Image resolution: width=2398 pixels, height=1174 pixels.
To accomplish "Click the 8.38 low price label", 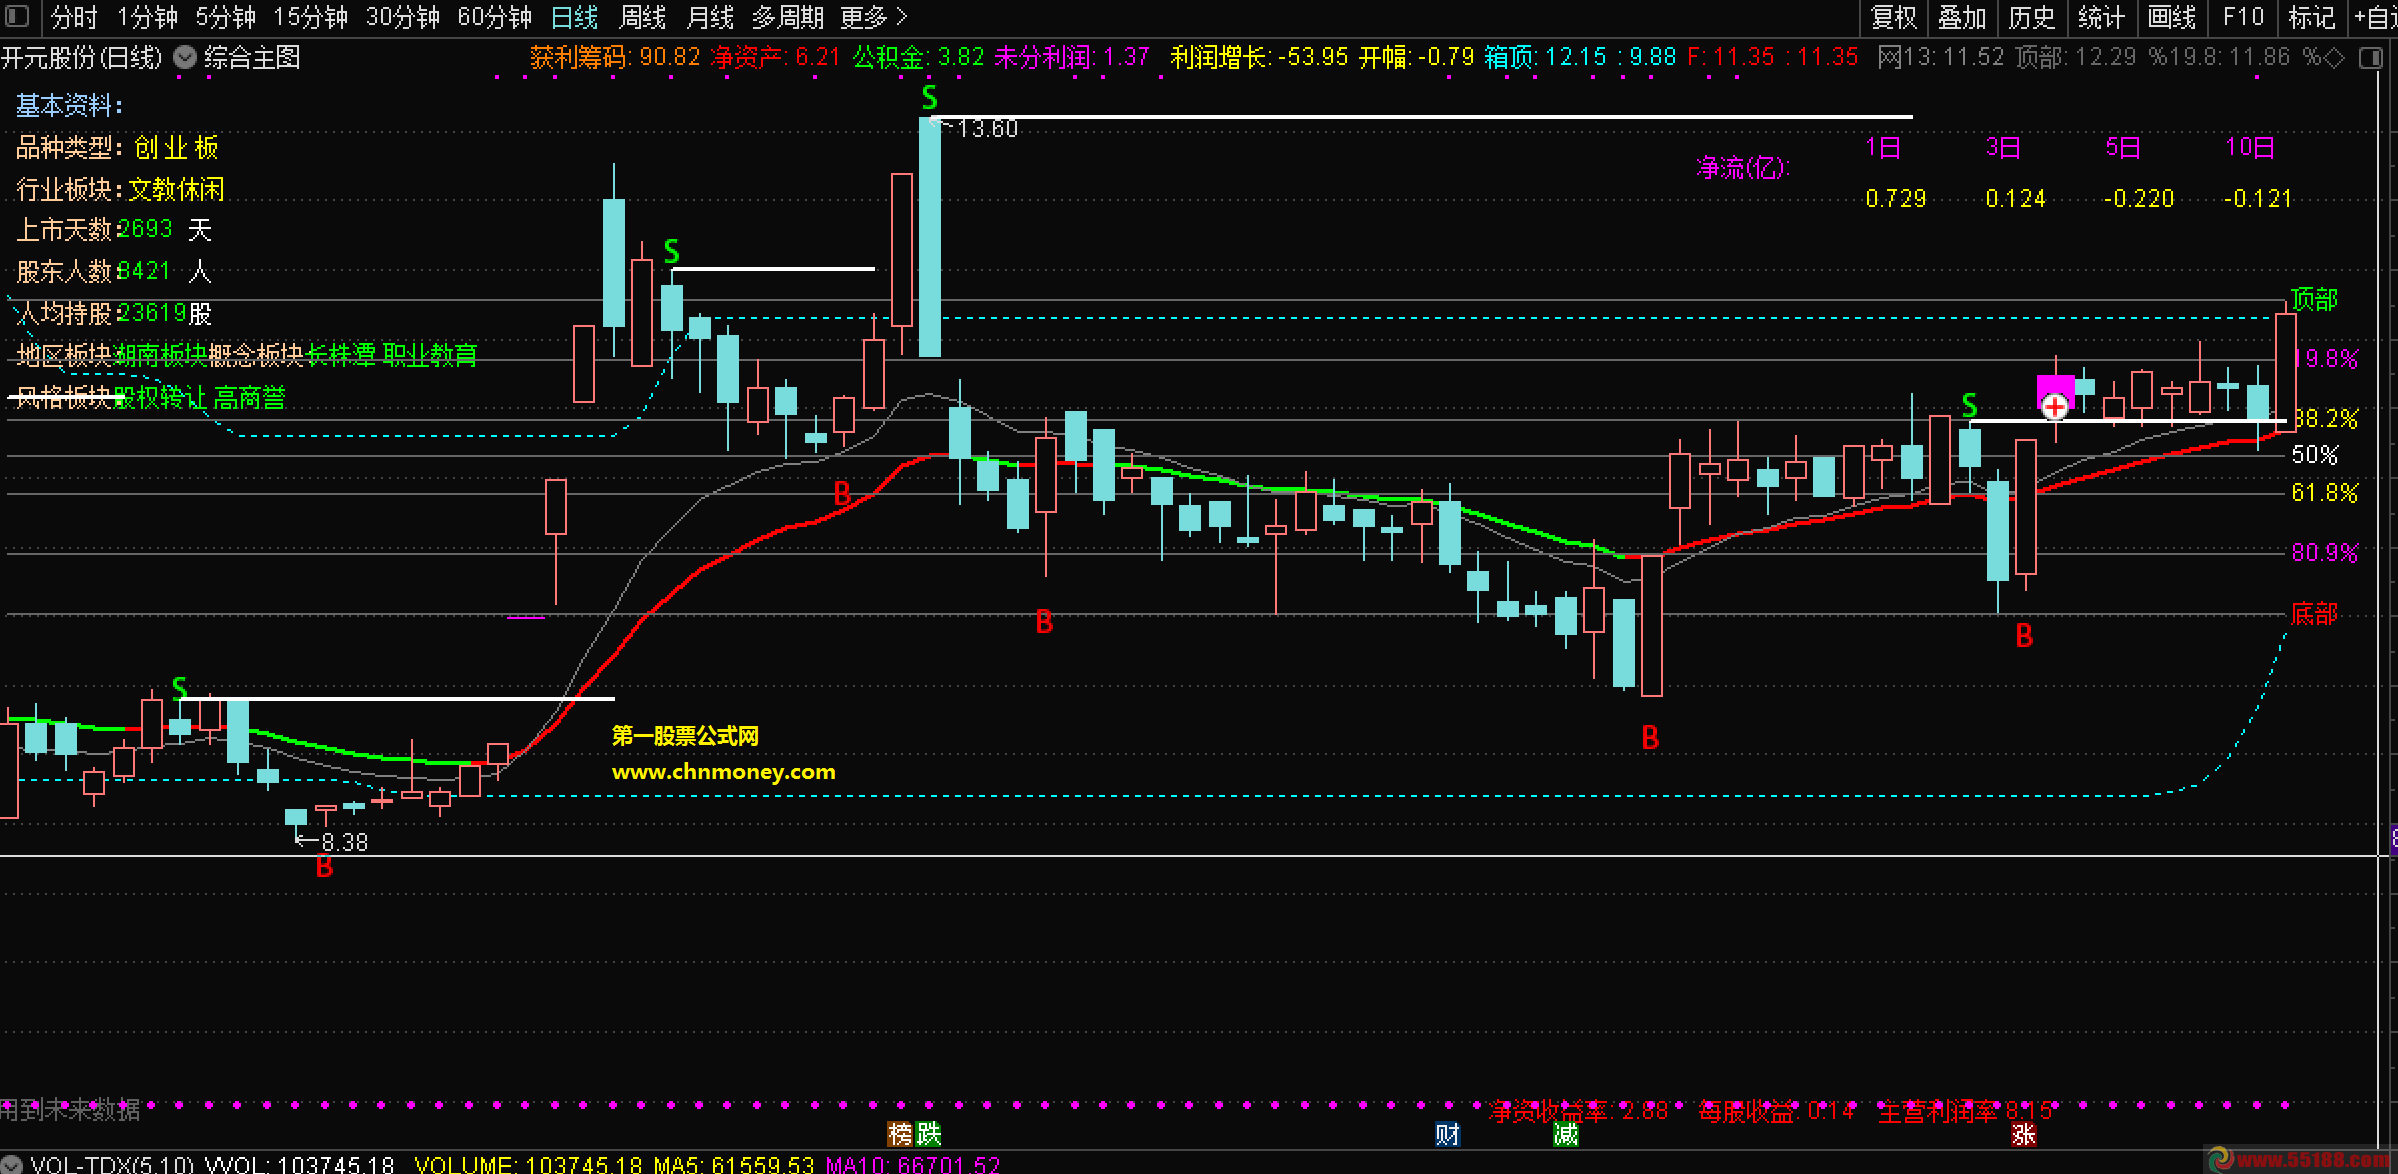I will point(344,842).
